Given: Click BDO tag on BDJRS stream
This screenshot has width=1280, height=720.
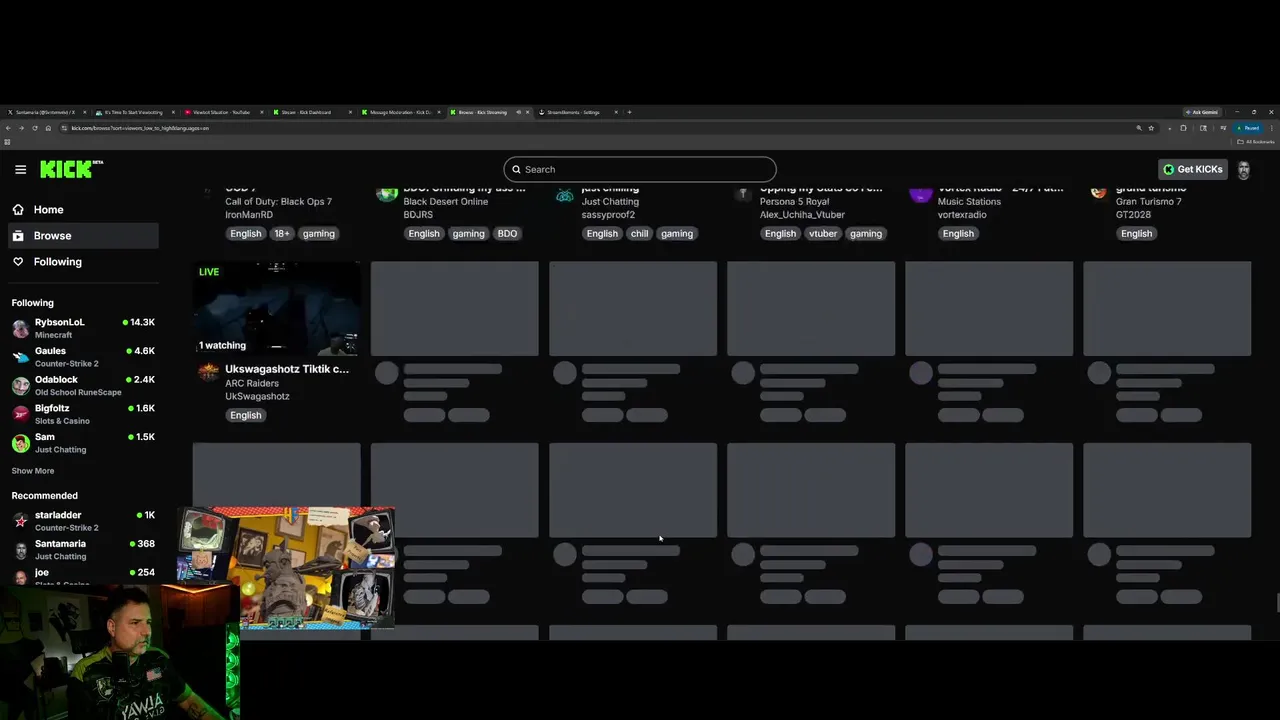Looking at the screenshot, I should point(507,234).
